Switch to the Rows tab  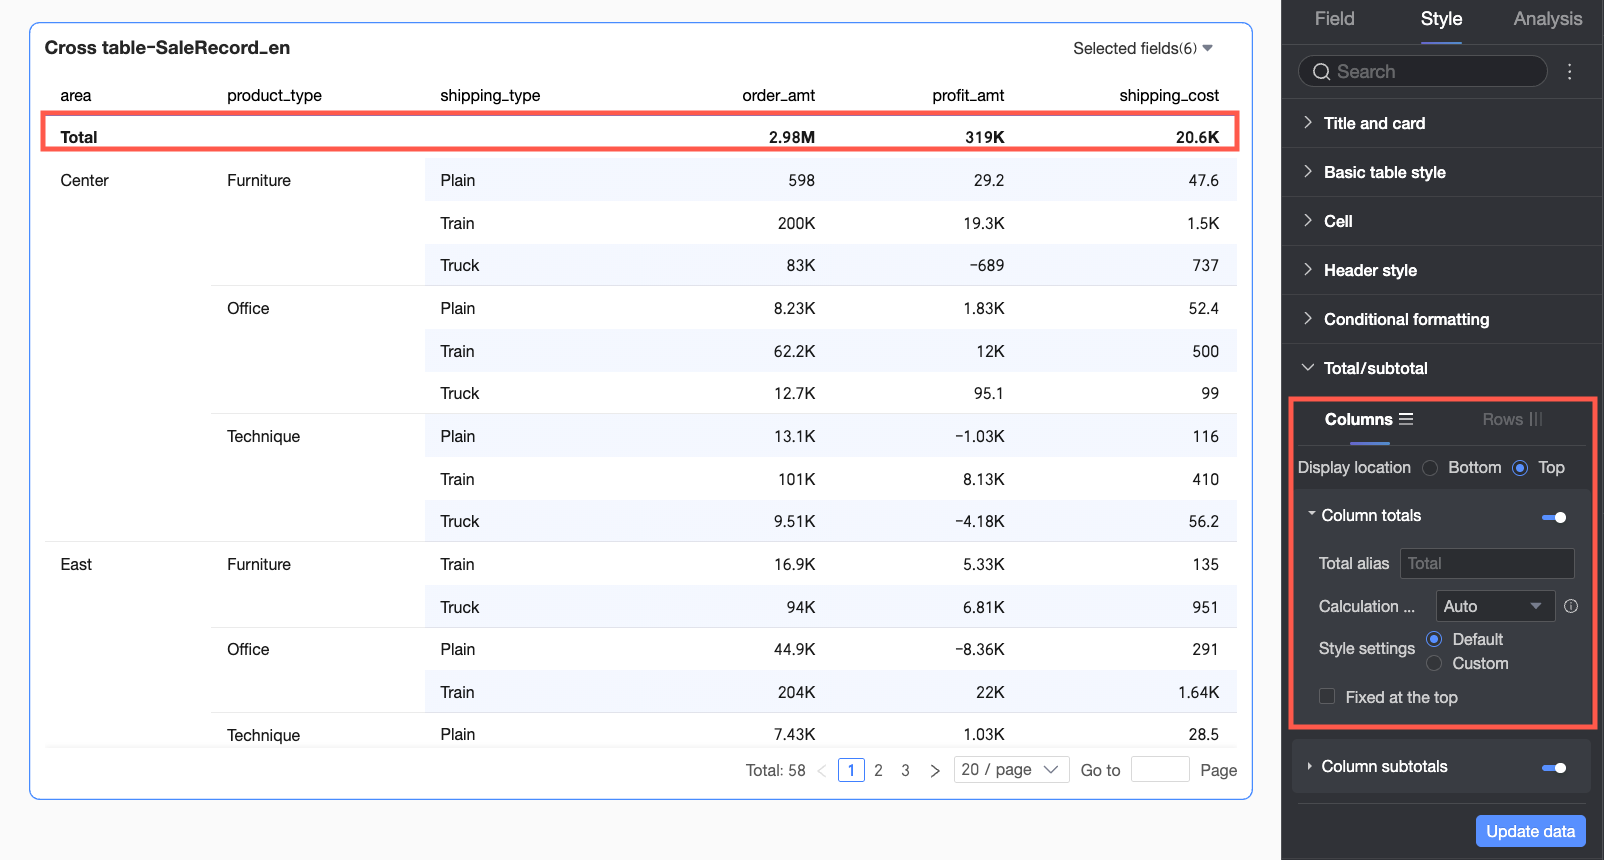point(1512,420)
